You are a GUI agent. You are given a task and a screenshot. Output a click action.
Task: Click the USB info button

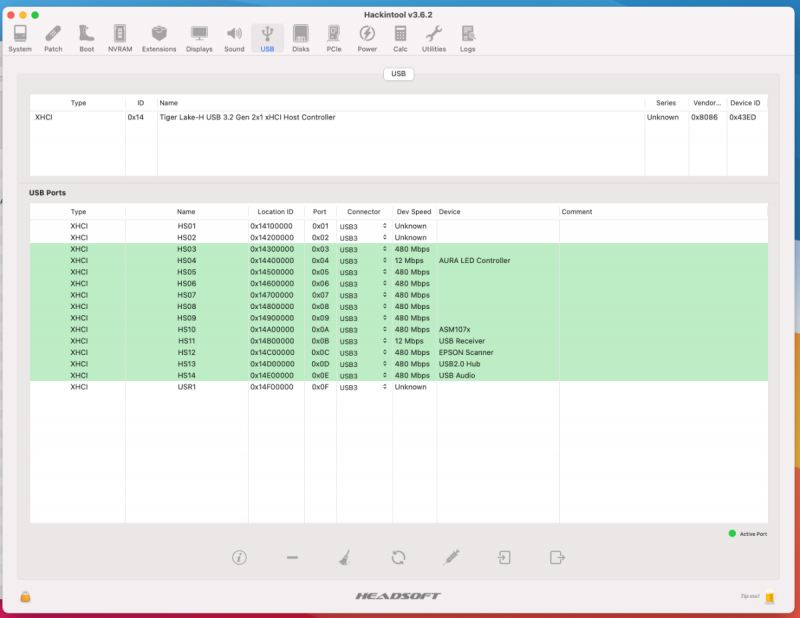coord(239,557)
